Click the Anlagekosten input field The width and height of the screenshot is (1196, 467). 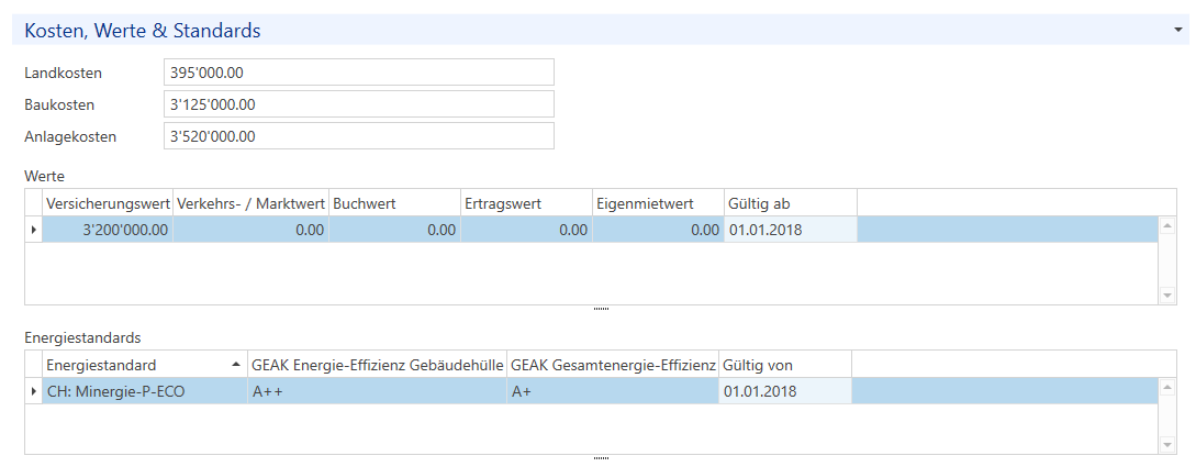(x=358, y=136)
